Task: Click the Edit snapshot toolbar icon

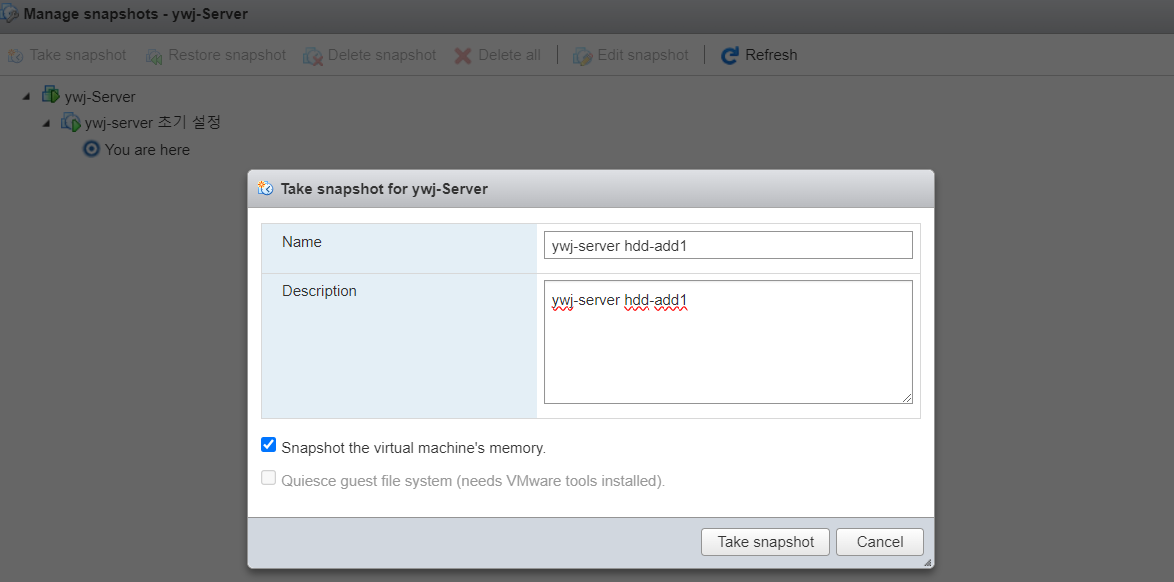Action: pyautogui.click(x=583, y=55)
